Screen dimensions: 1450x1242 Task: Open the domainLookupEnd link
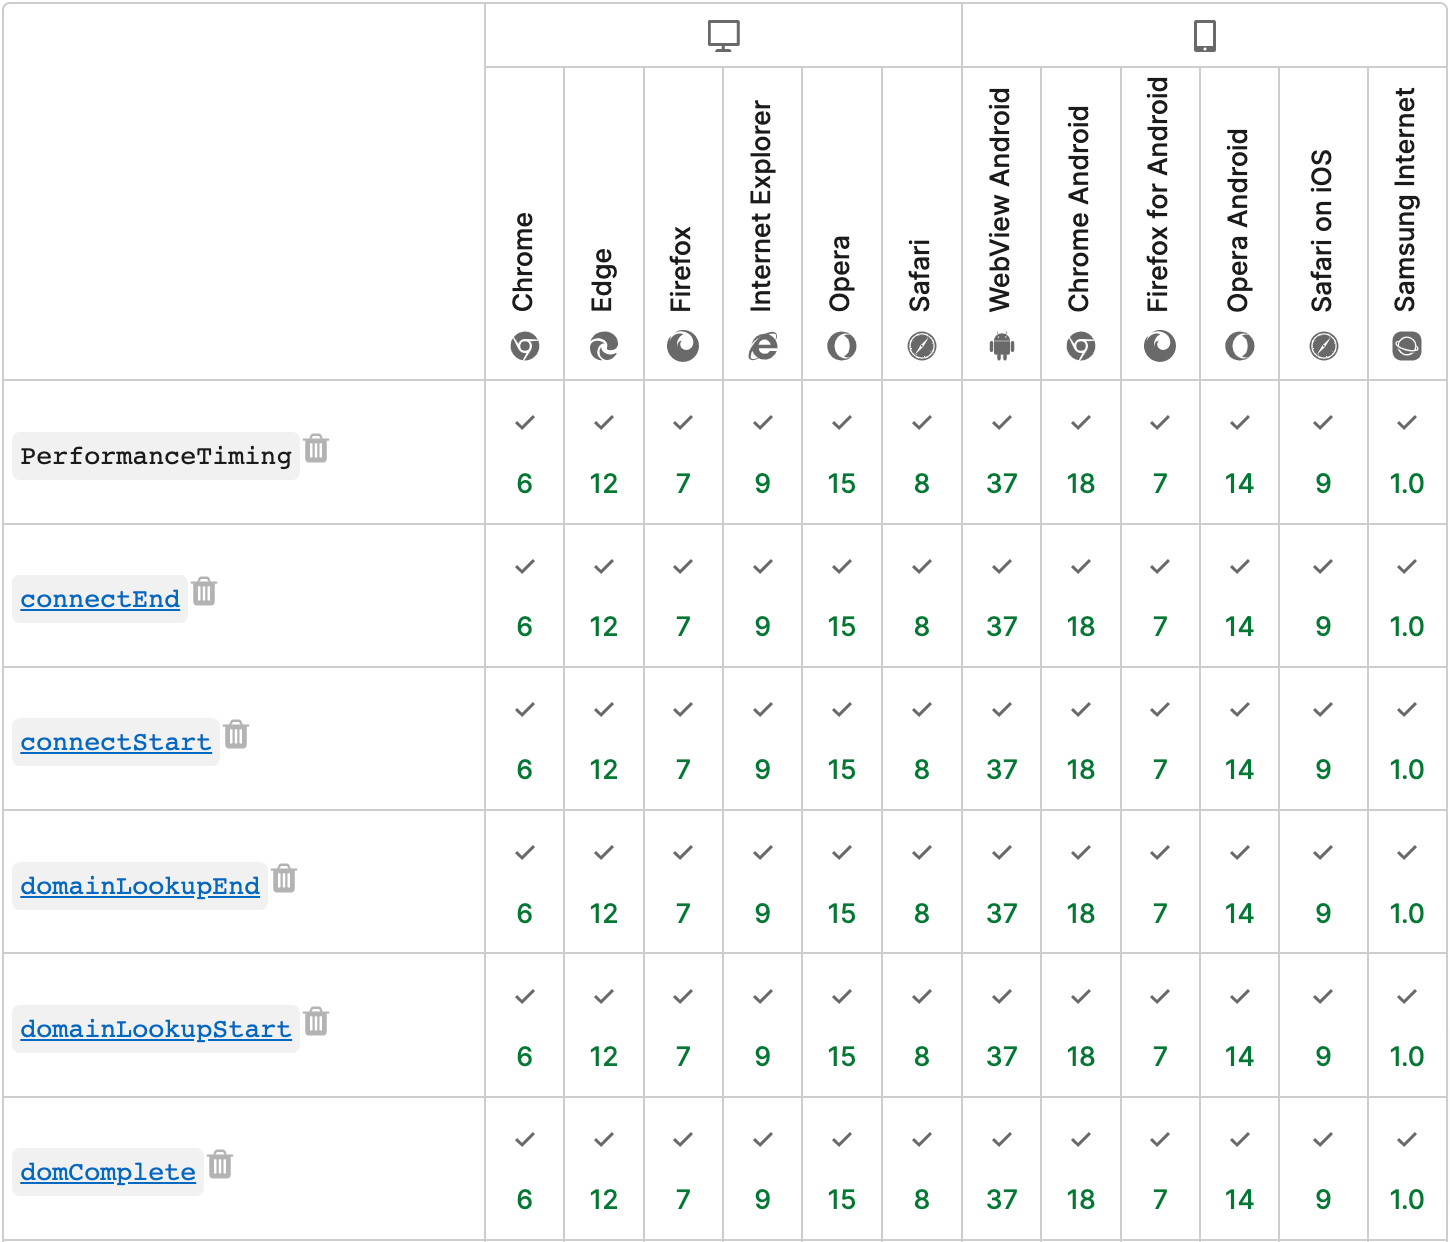pyautogui.click(x=140, y=886)
